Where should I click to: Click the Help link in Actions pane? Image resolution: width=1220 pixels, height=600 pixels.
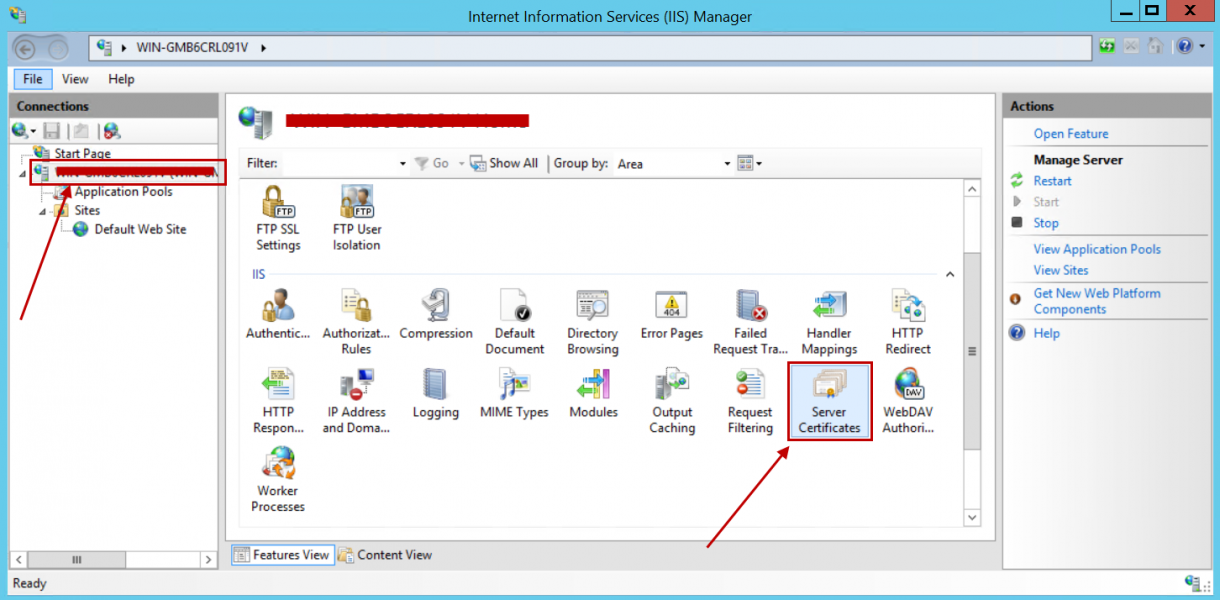coord(1047,333)
